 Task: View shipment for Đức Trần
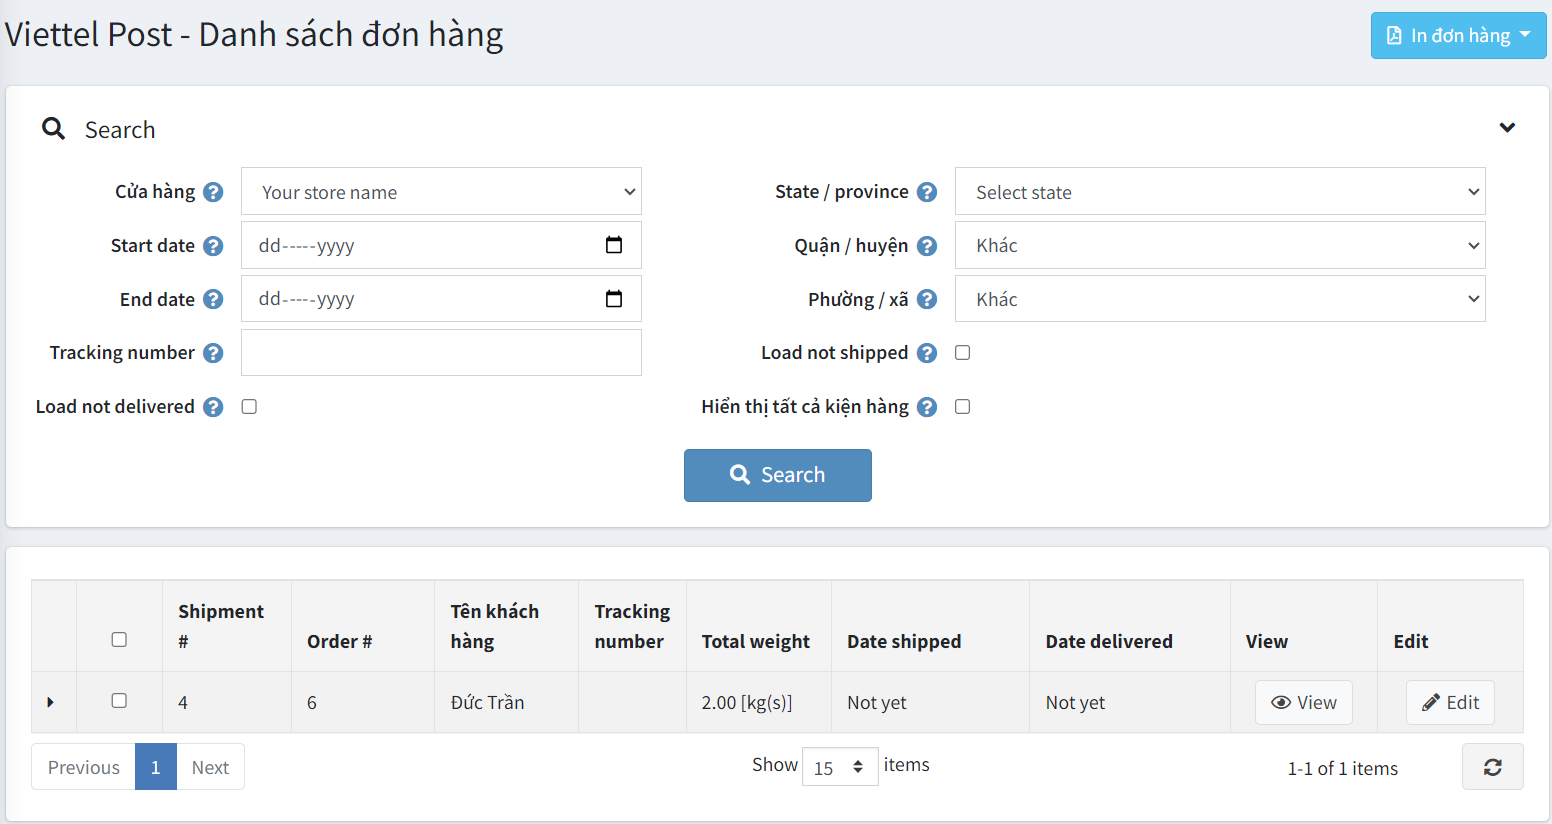[x=1303, y=702]
